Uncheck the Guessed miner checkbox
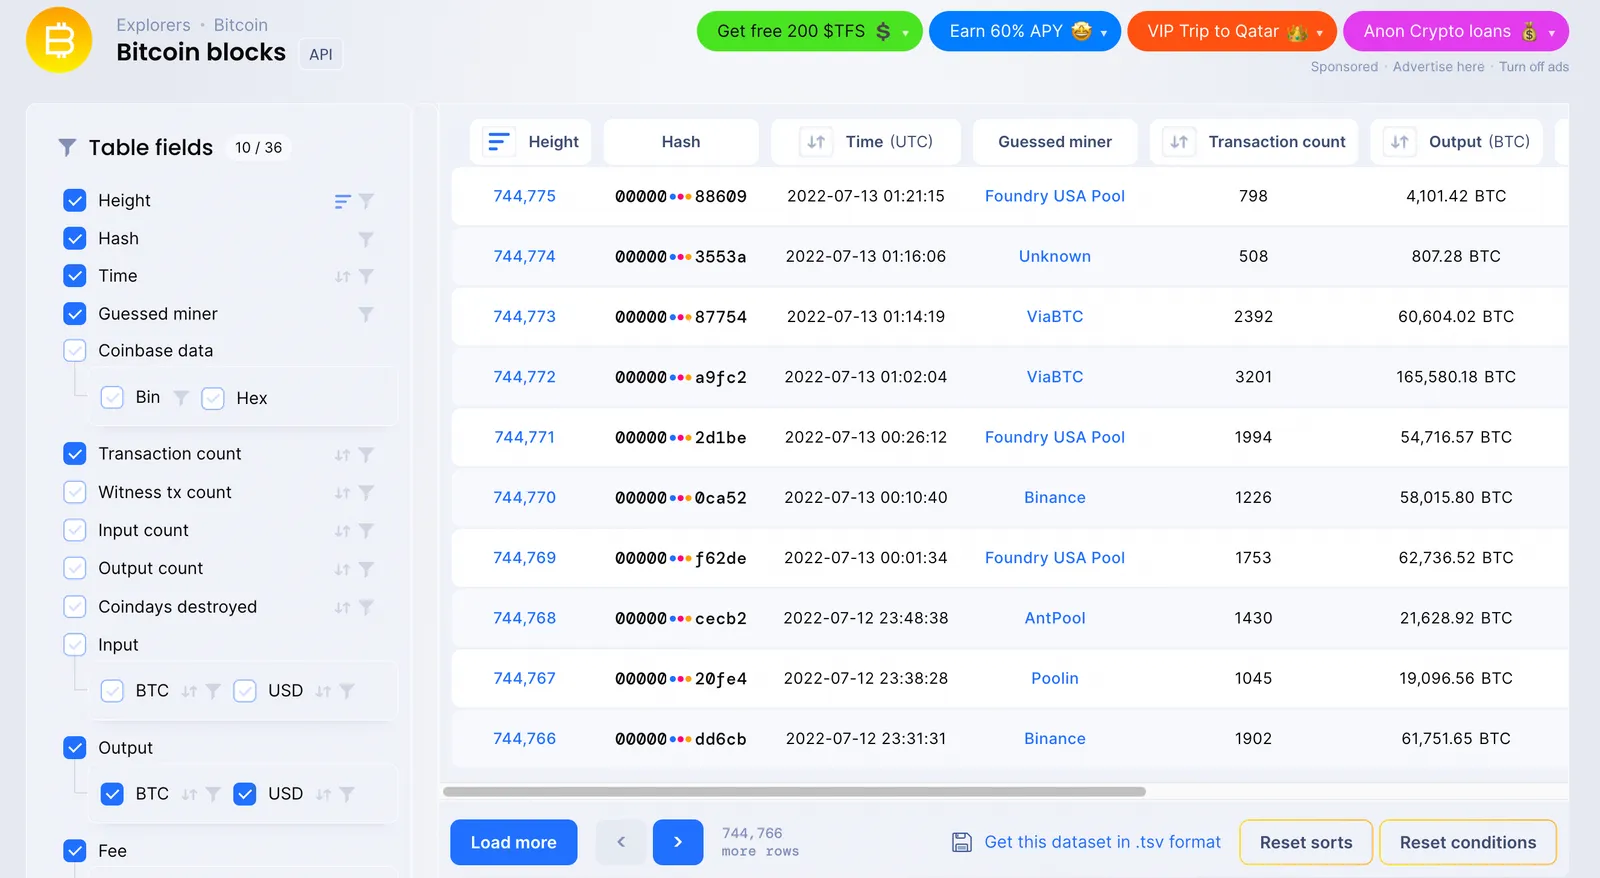The height and width of the screenshot is (878, 1600). tap(75, 313)
